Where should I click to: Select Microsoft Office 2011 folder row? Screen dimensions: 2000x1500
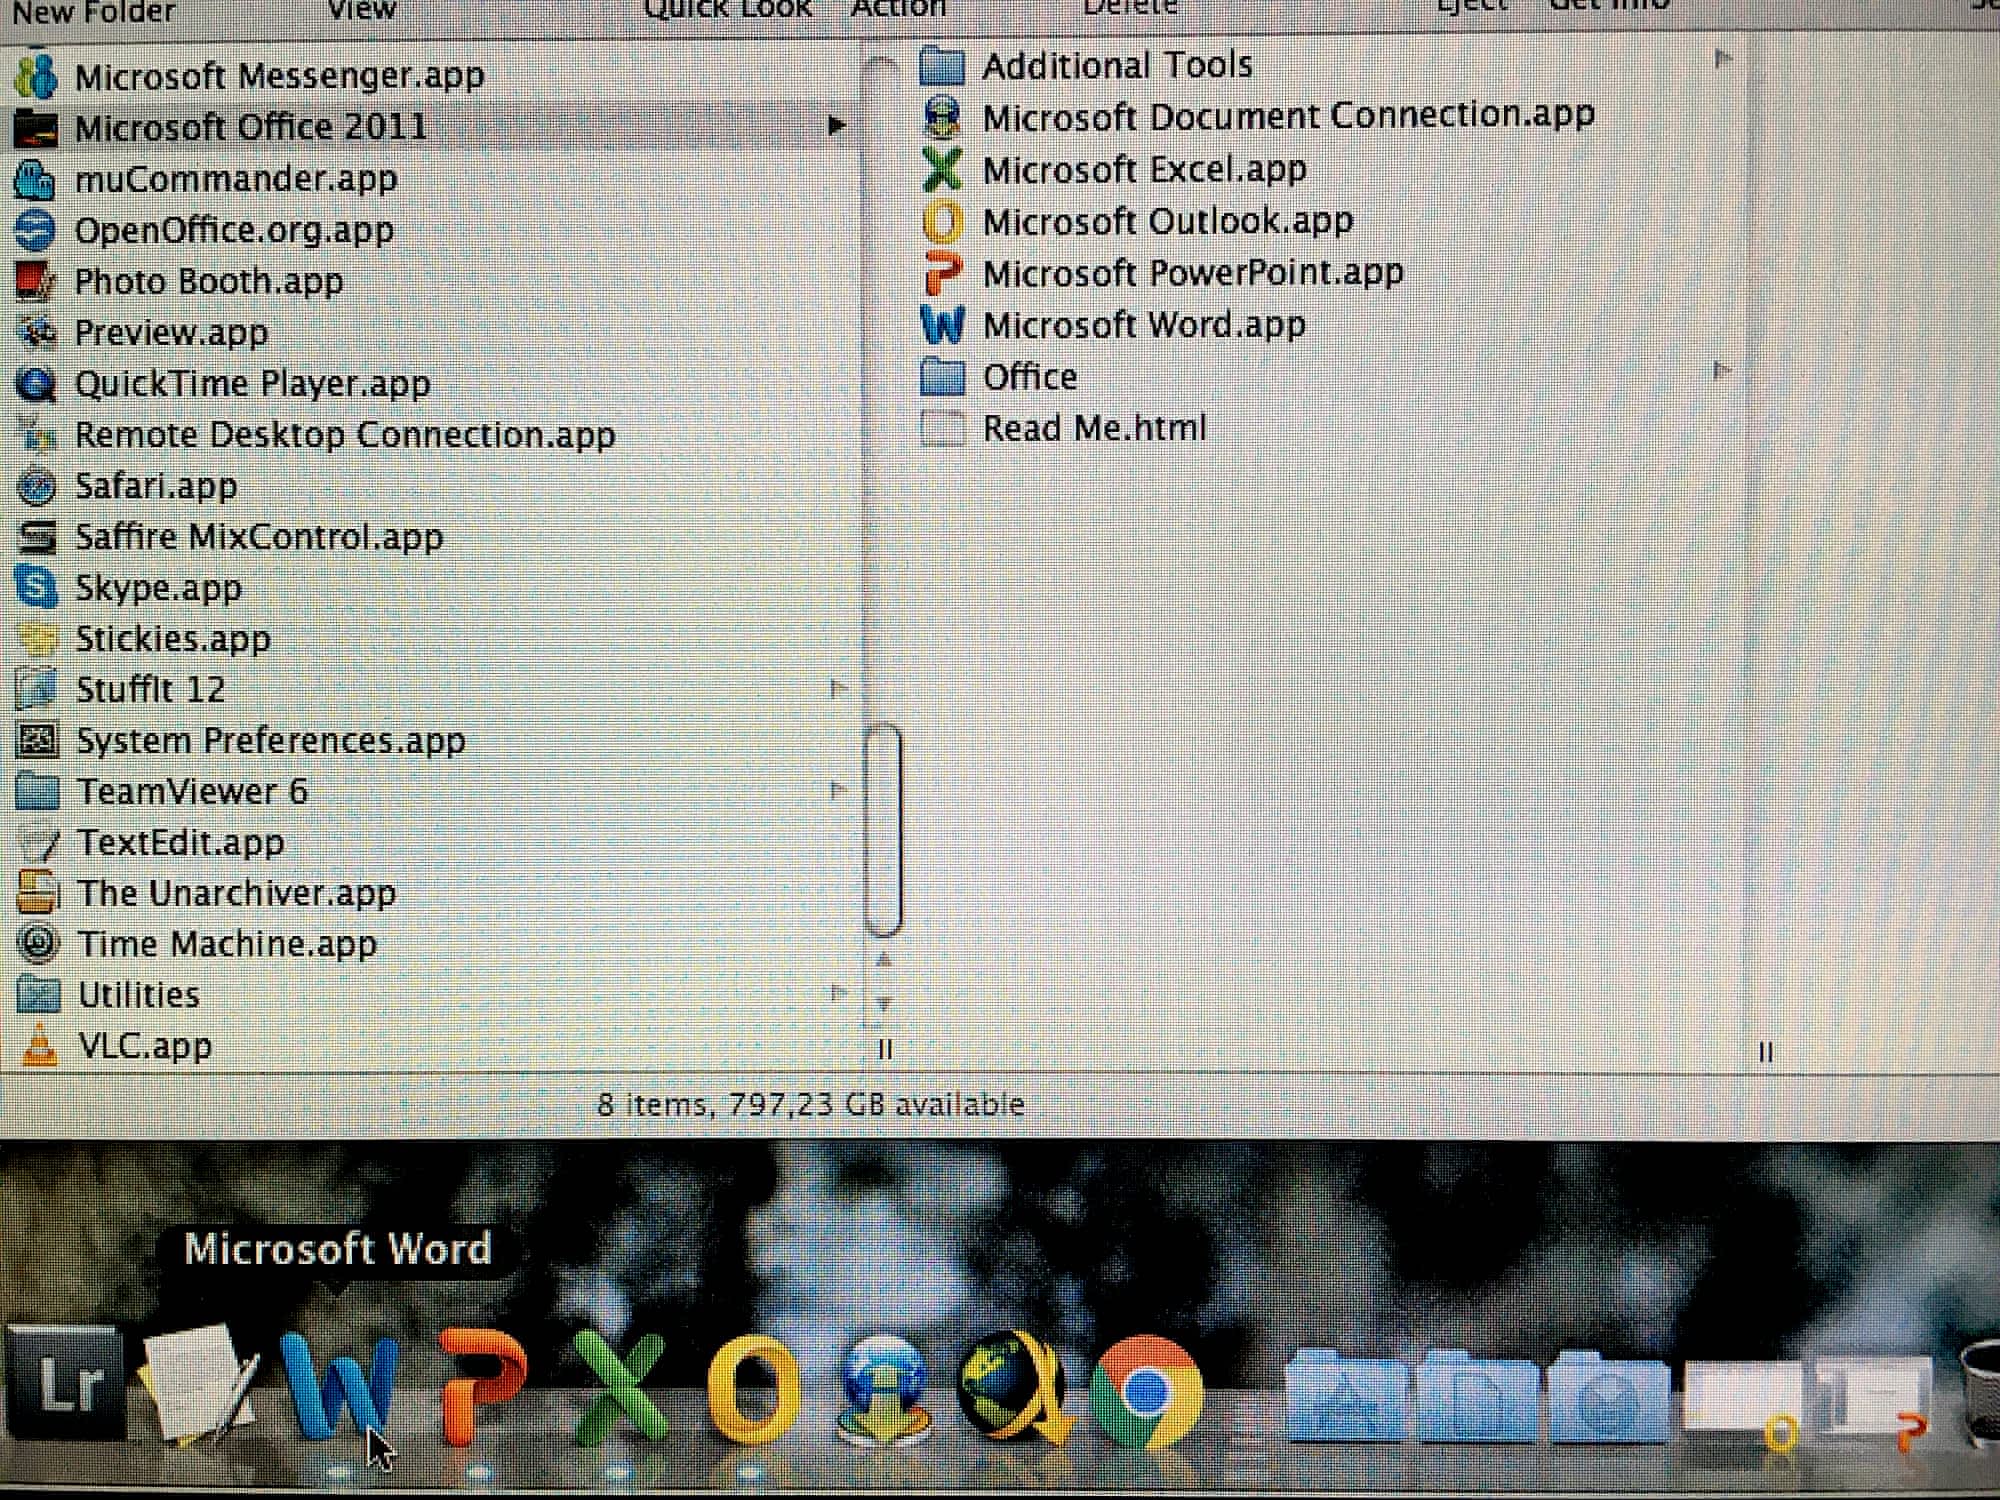coord(250,127)
